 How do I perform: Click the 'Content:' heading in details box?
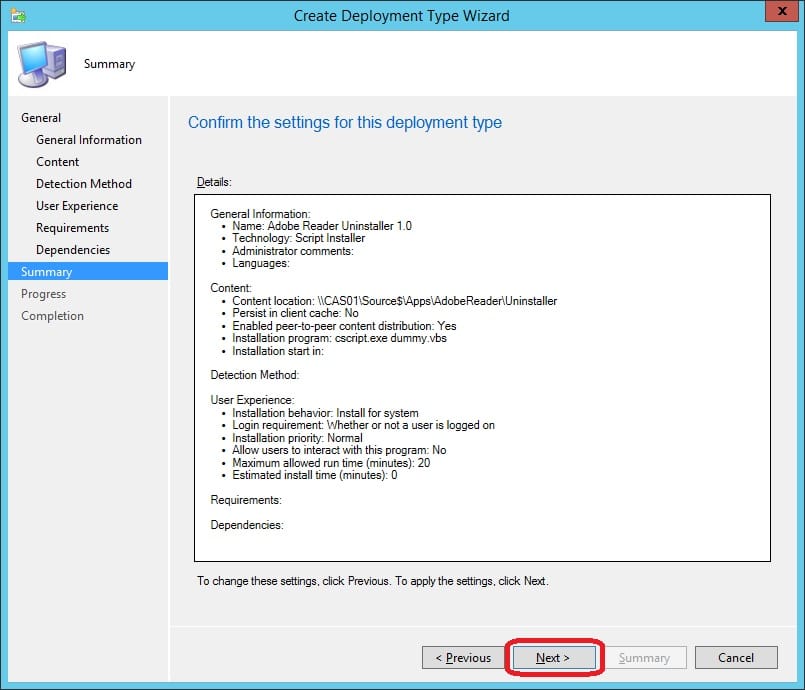[231, 288]
